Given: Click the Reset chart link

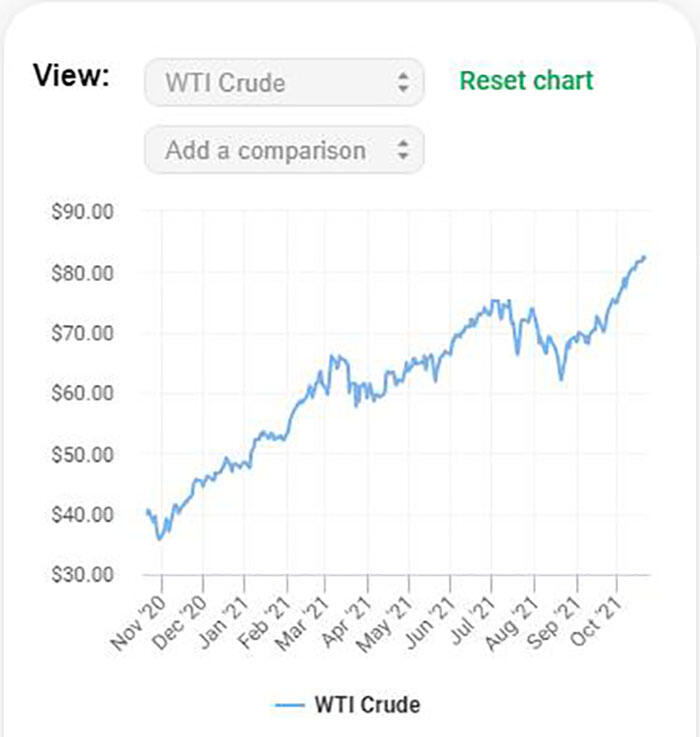Looking at the screenshot, I should point(526,80).
